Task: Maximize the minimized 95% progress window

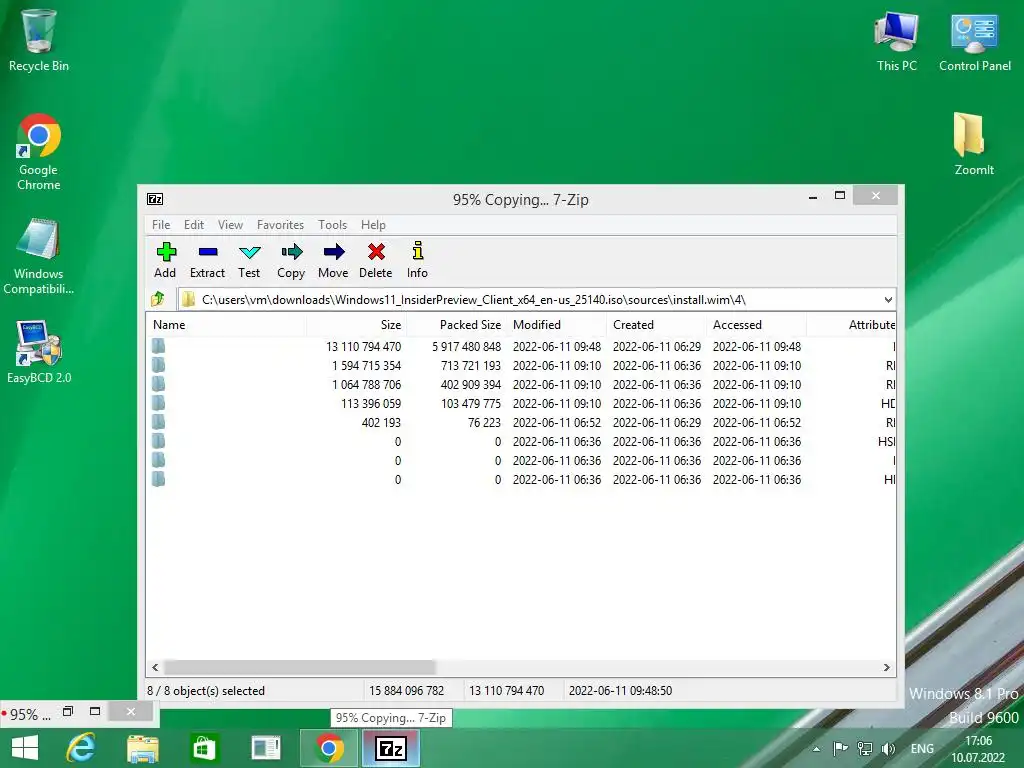Action: click(x=95, y=711)
